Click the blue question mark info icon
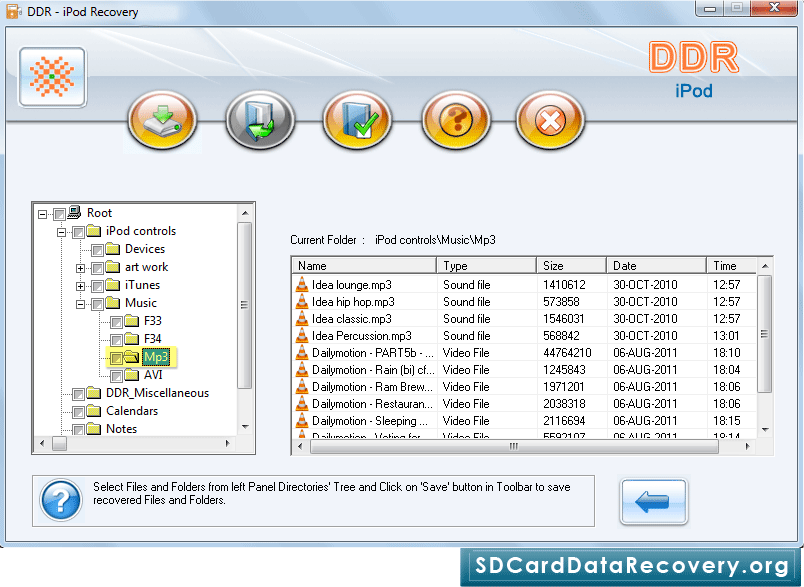 pos(61,500)
